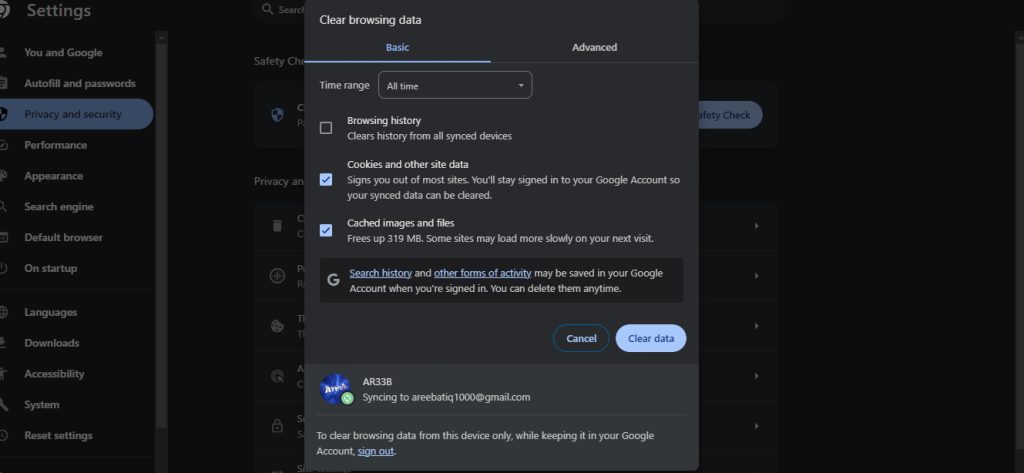
Task: Open Reset settings section
Action: (58, 435)
